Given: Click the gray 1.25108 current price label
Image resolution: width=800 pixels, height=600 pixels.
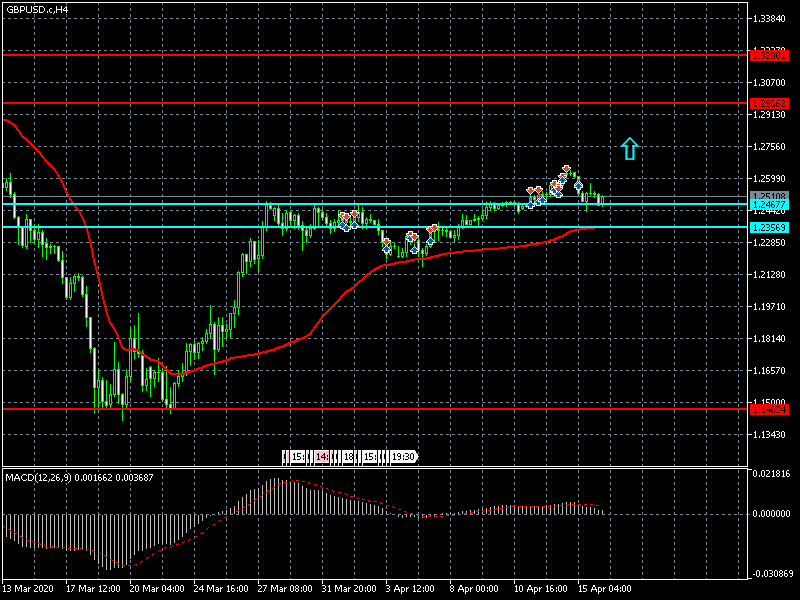Looking at the screenshot, I should point(769,196).
